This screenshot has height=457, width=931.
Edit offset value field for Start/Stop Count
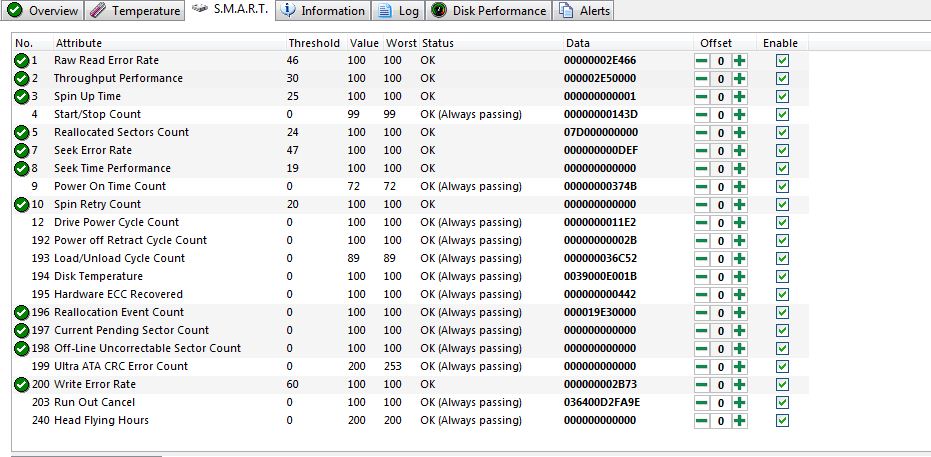[x=720, y=115]
